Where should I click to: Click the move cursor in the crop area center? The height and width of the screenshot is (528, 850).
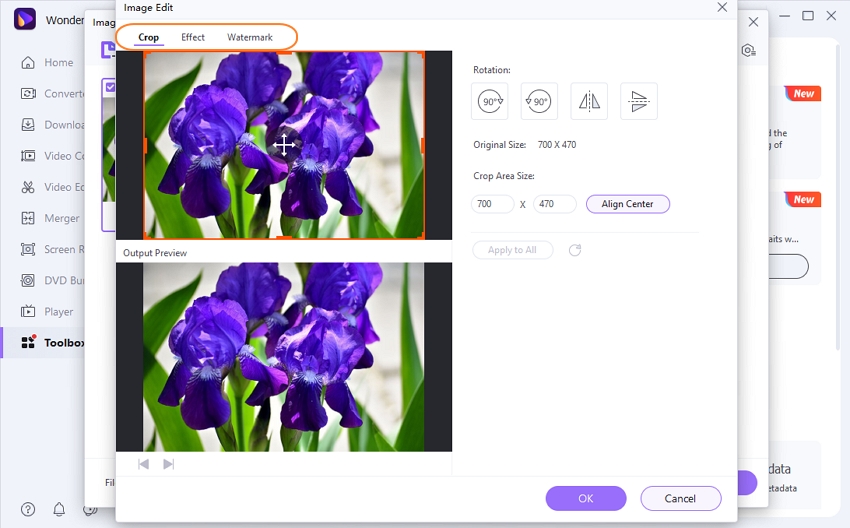tap(284, 145)
